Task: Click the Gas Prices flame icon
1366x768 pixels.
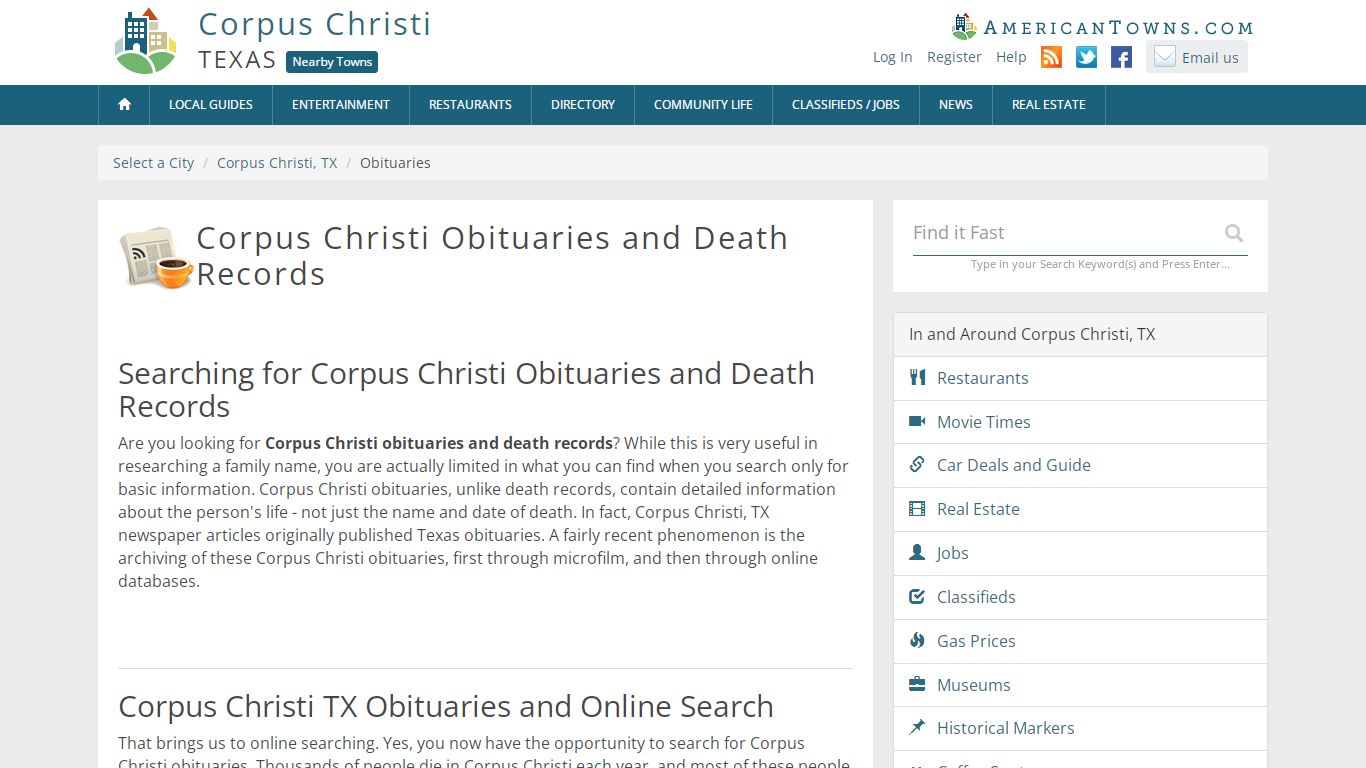Action: pyautogui.click(x=917, y=640)
